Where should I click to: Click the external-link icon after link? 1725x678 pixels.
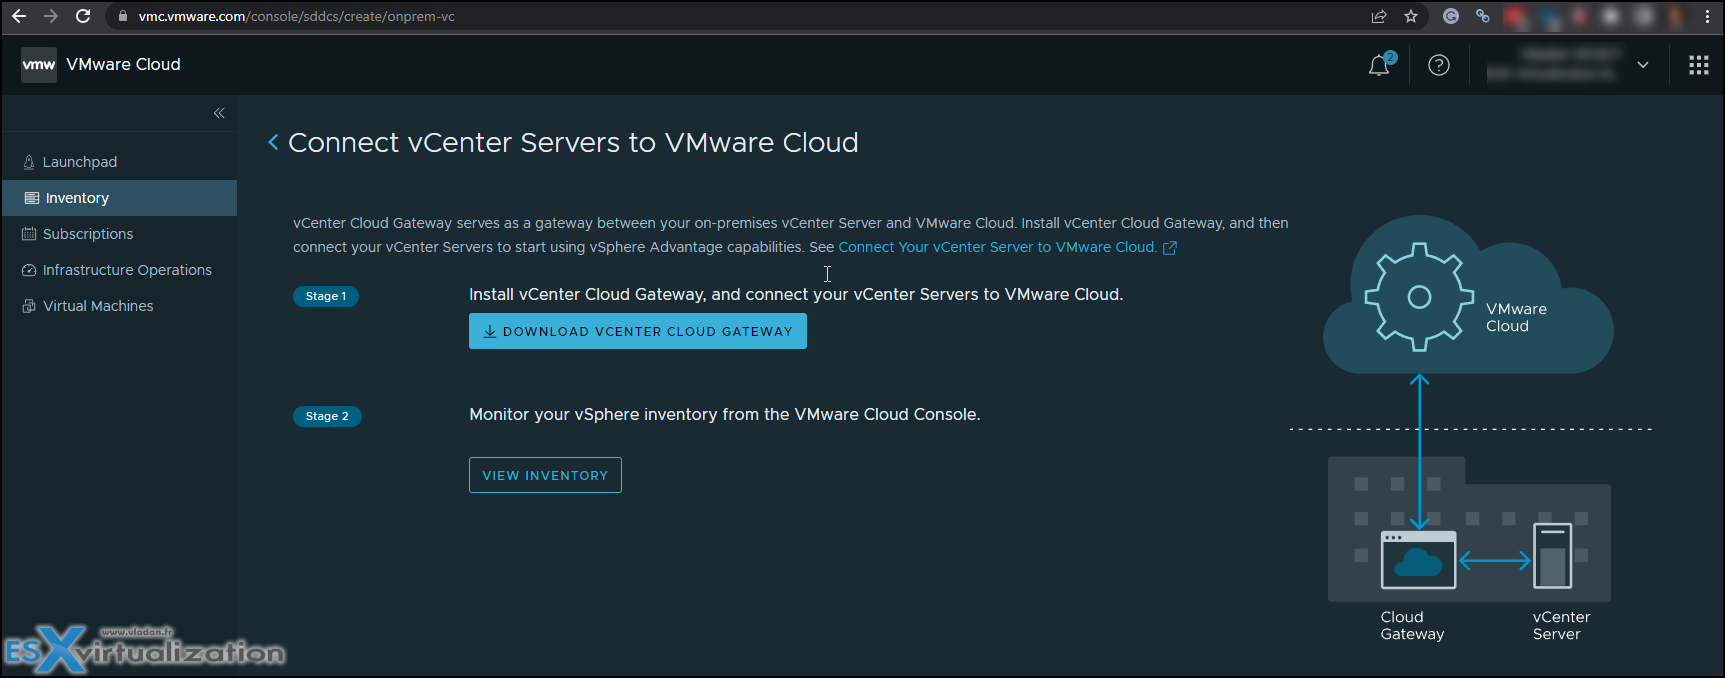(x=1170, y=248)
